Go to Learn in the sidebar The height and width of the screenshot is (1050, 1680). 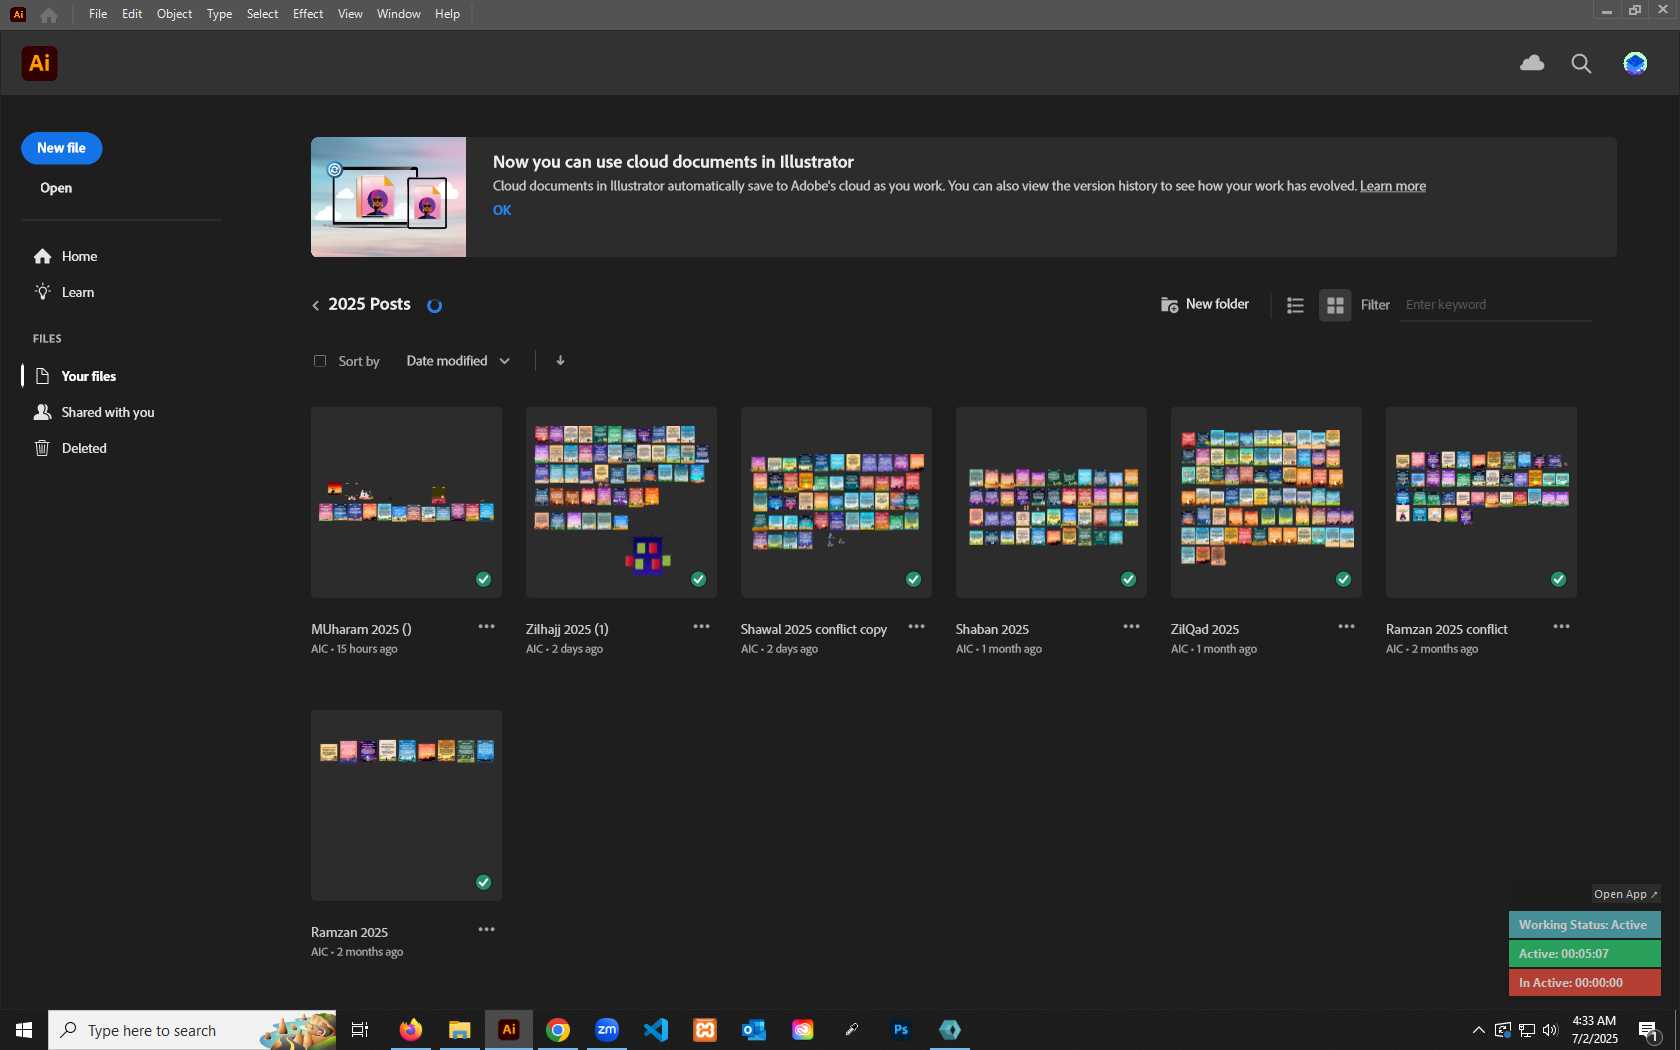tap(65, 293)
